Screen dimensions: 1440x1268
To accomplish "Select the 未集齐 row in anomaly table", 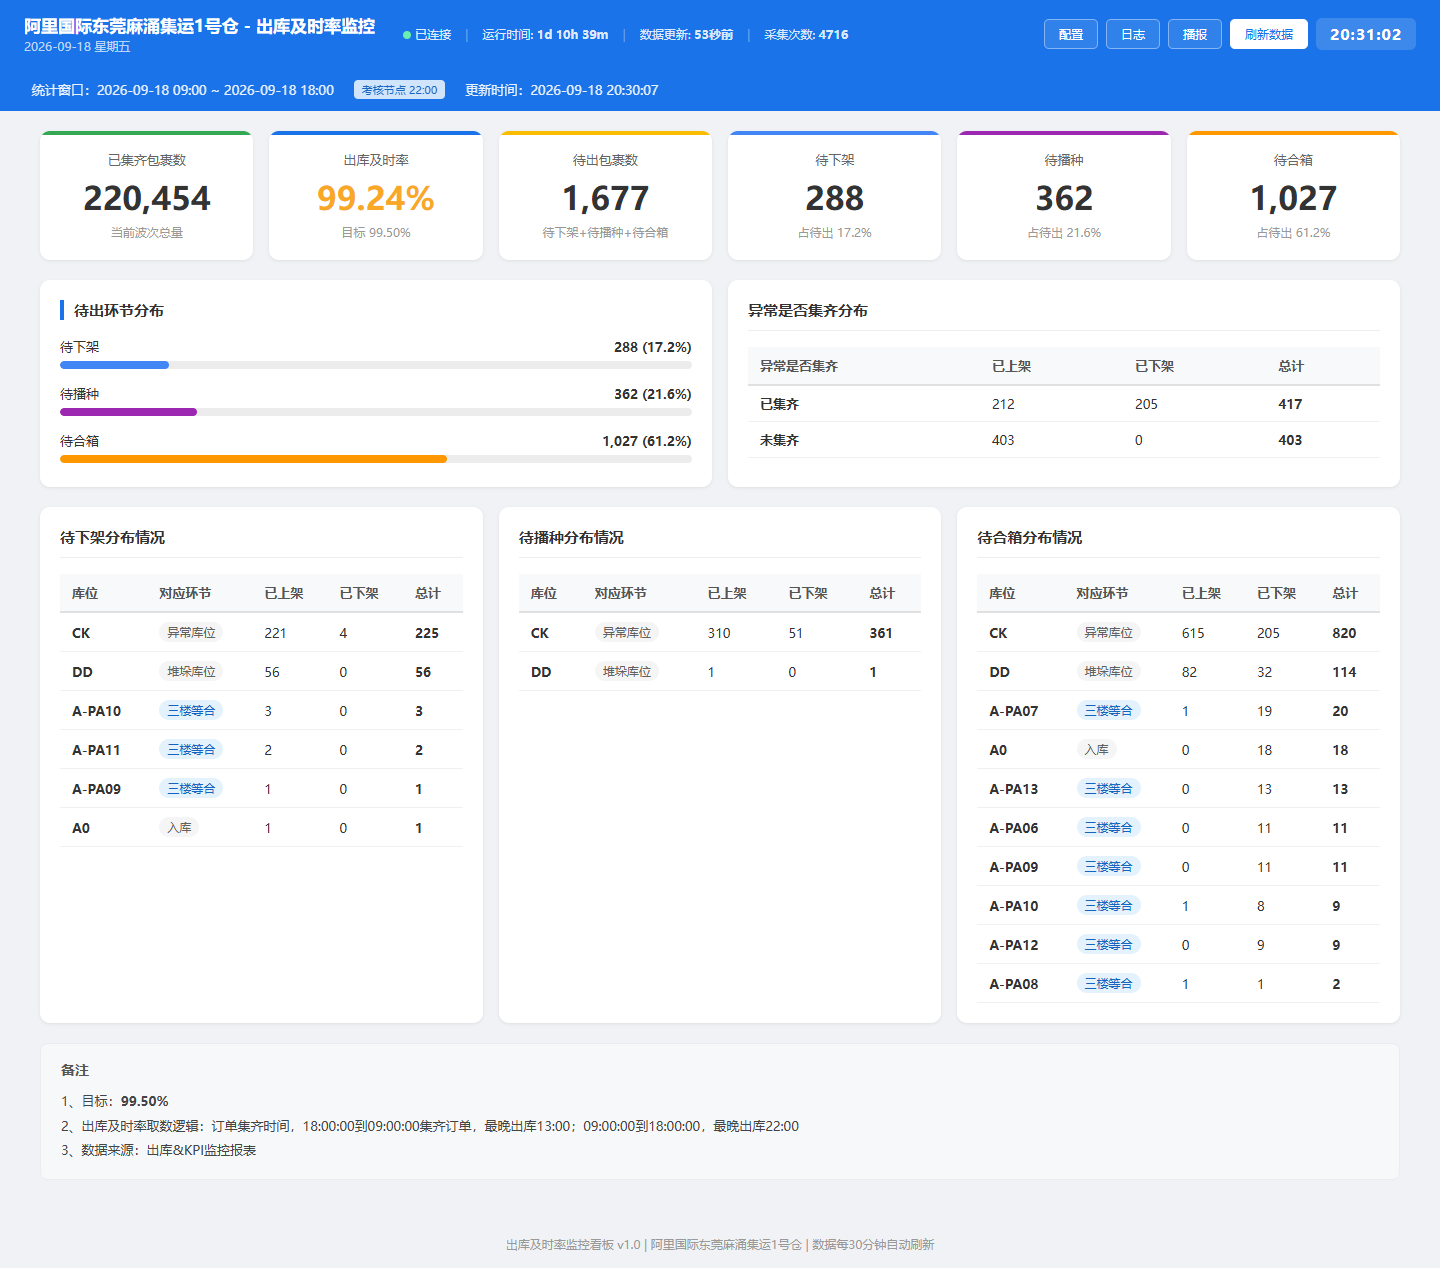I will (x=1064, y=440).
